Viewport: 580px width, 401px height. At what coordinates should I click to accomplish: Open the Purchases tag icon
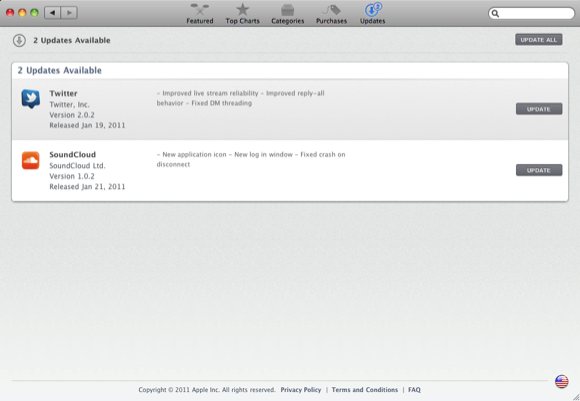tap(331, 10)
